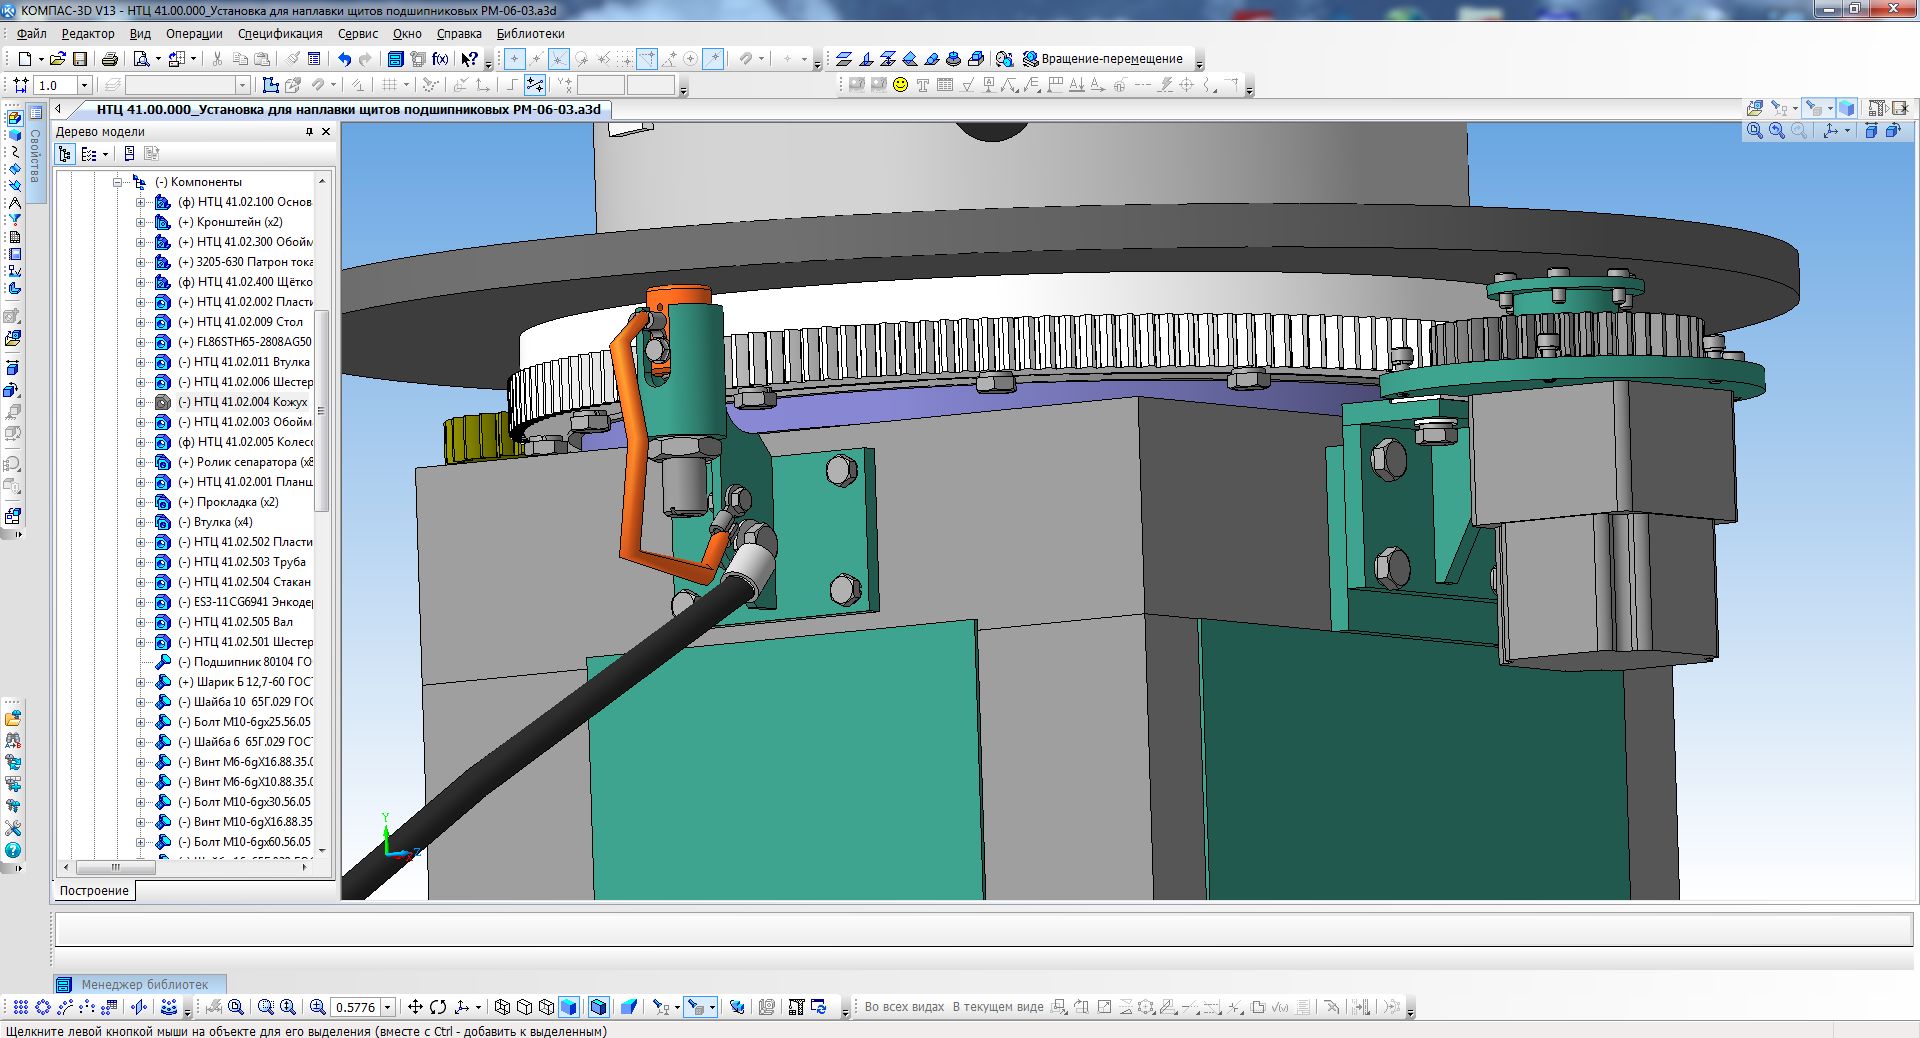
Task: Click the yellow smiley face icon
Action: [x=900, y=85]
